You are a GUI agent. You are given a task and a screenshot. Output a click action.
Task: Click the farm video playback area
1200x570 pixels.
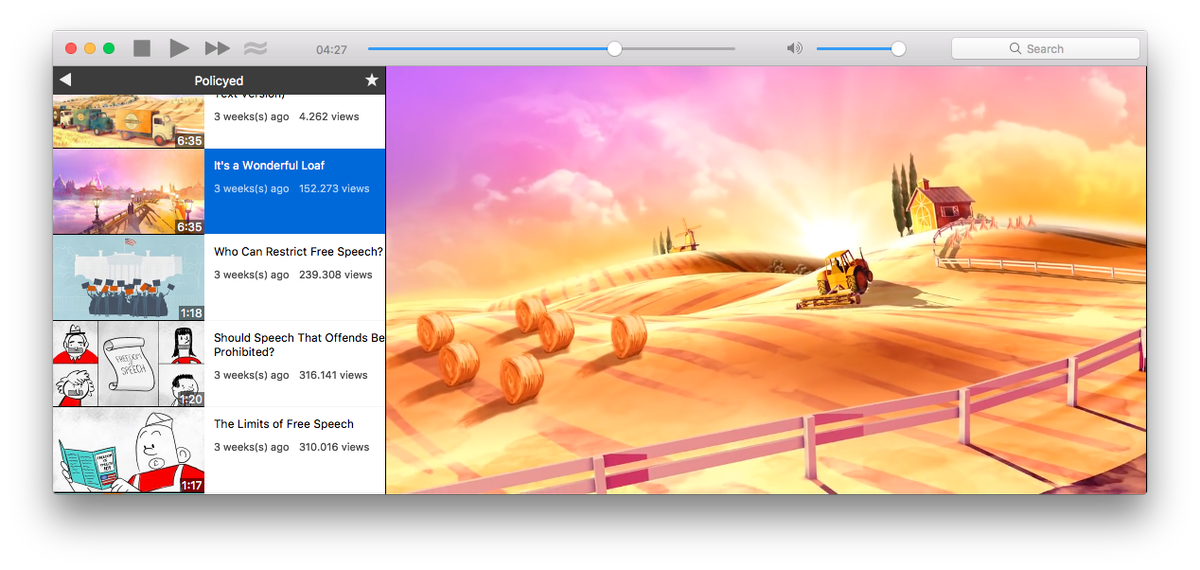tap(766, 280)
